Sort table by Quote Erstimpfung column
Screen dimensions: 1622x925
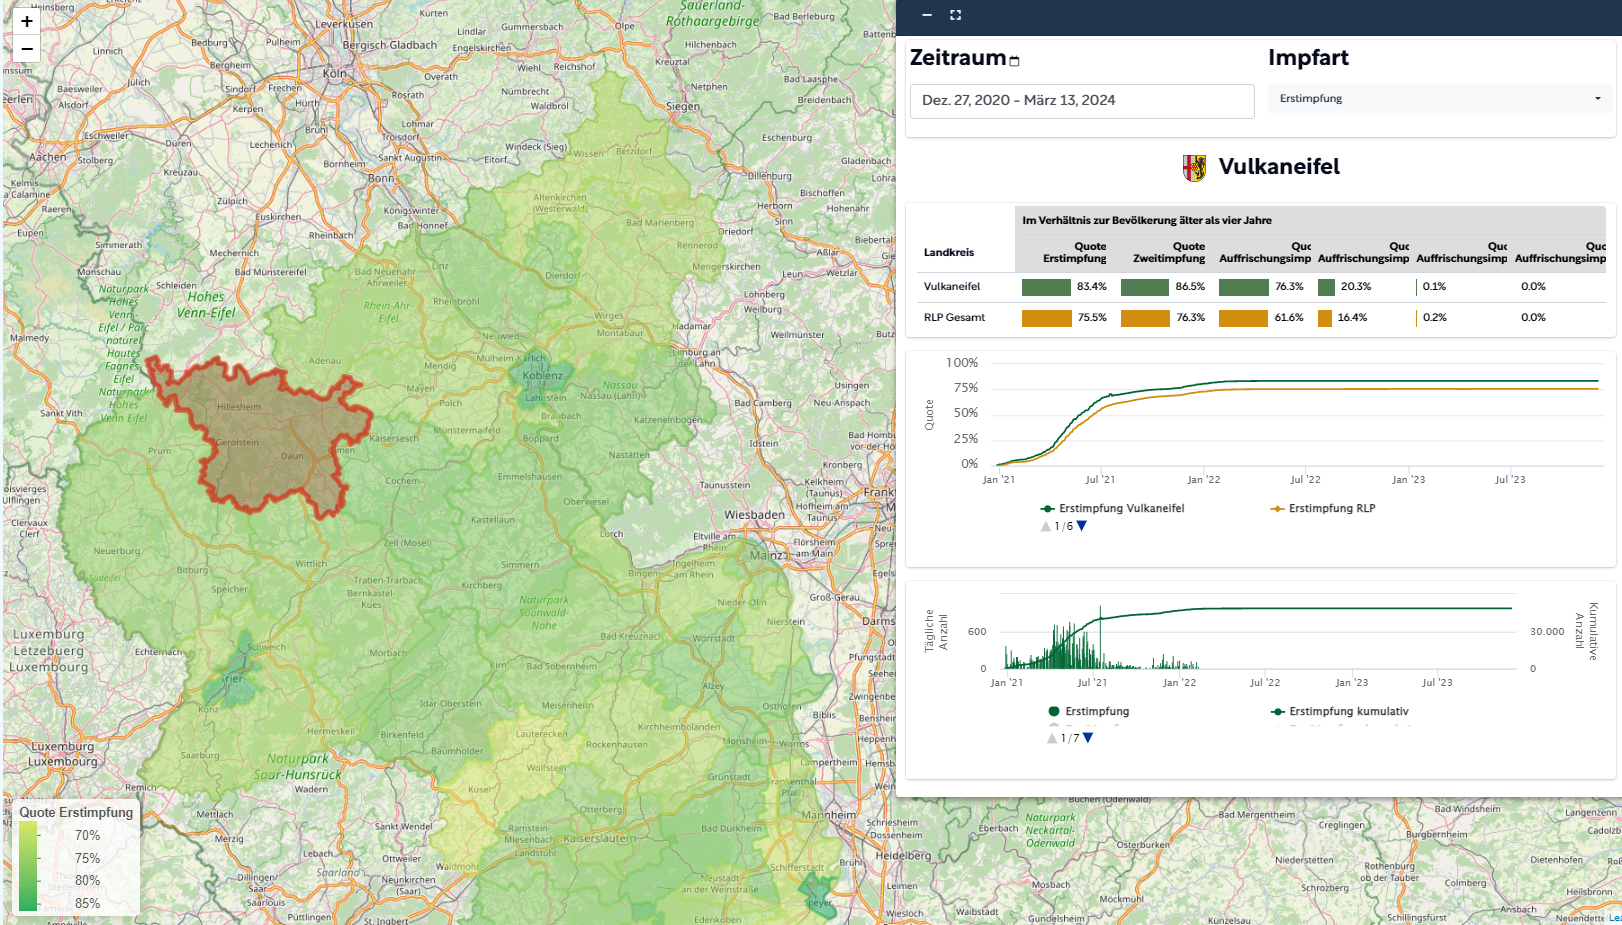pos(1075,252)
